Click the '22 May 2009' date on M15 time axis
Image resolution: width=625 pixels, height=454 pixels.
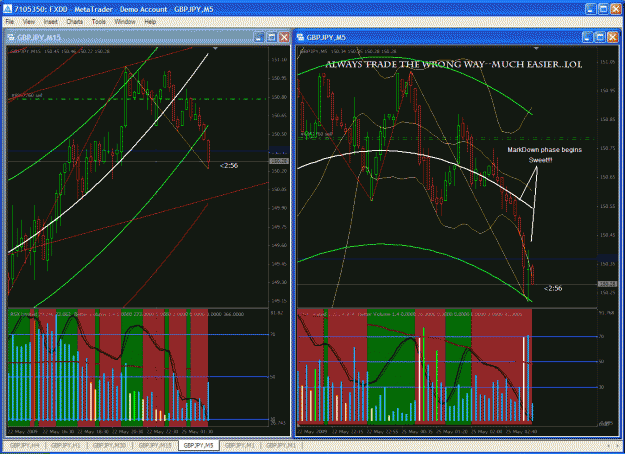pos(22,432)
